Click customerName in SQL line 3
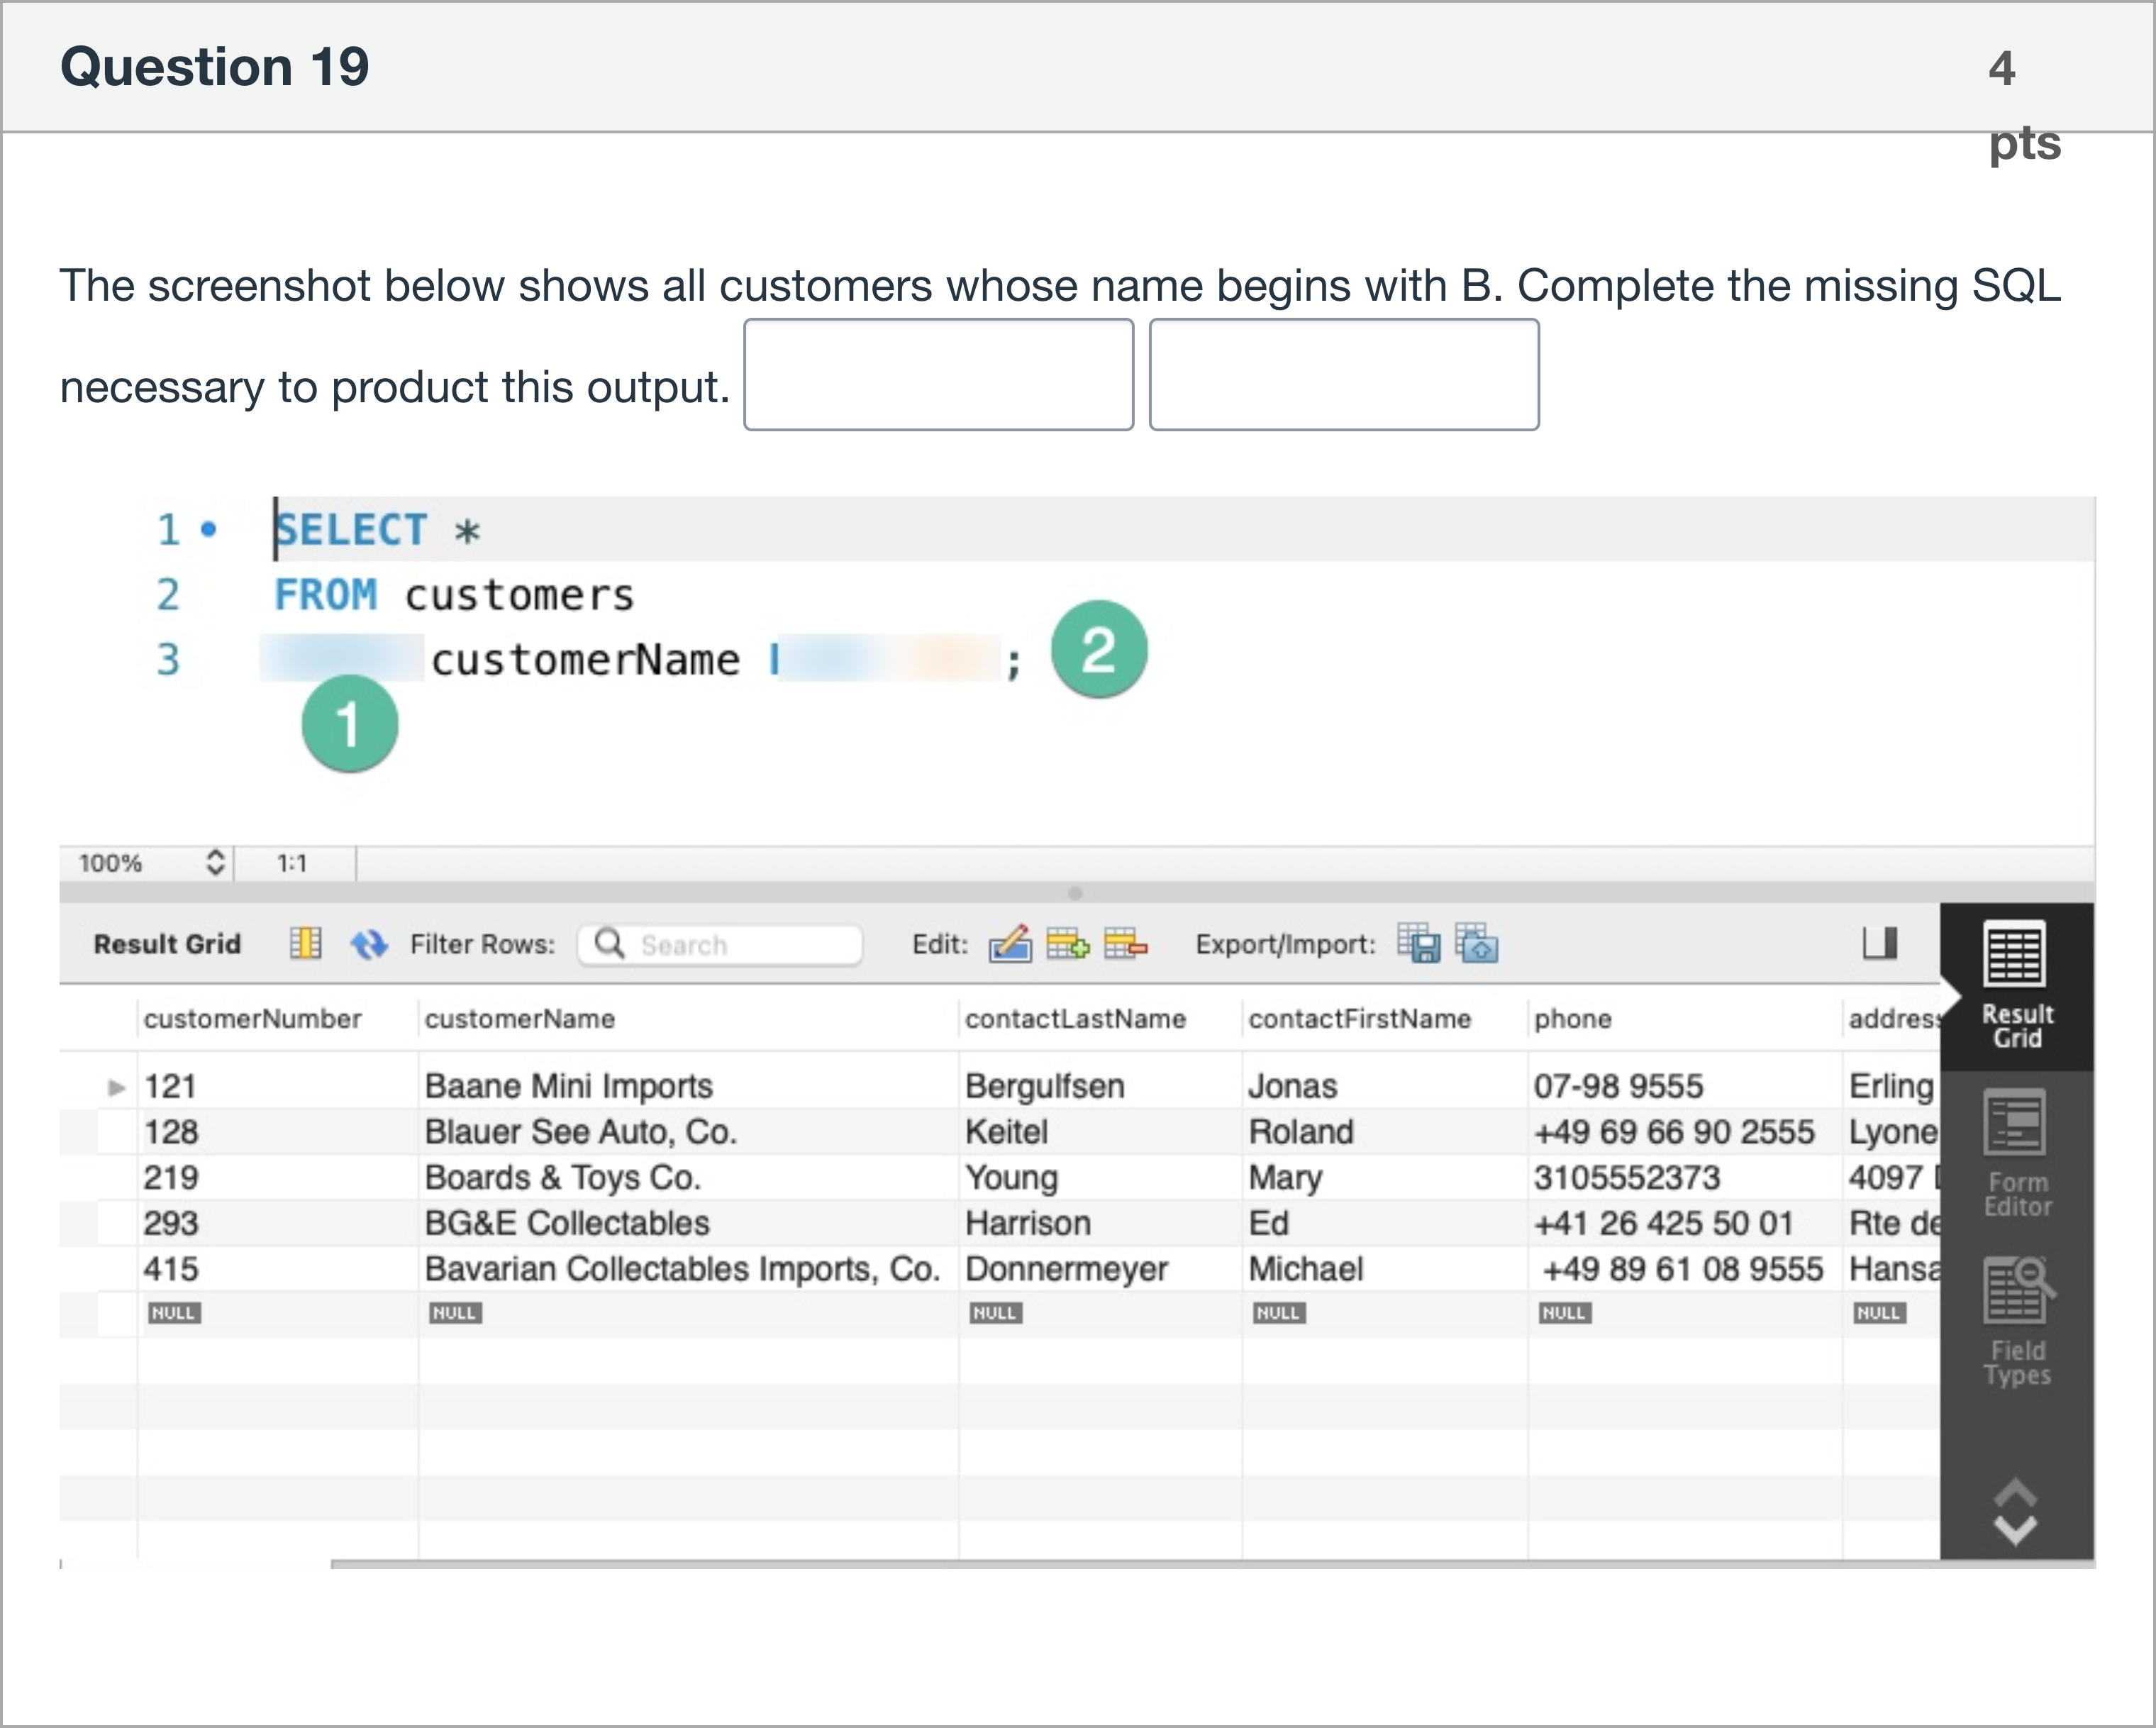2156x1728 pixels. click(x=586, y=660)
